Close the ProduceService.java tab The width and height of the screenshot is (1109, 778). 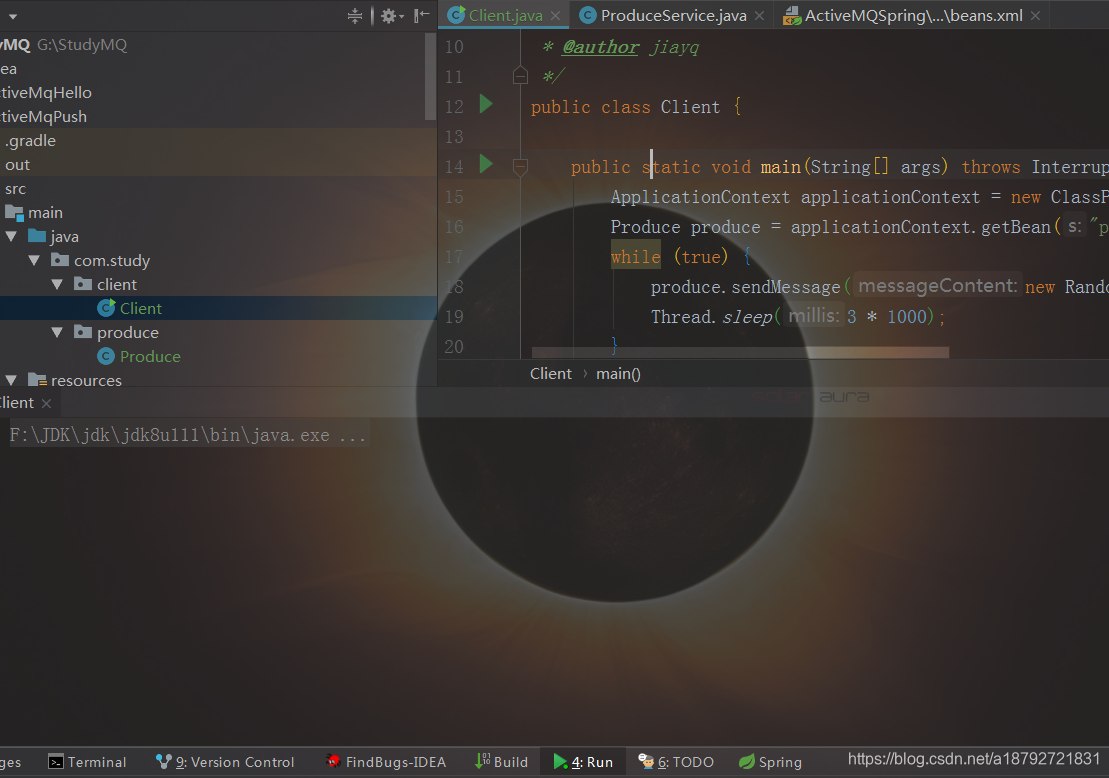click(x=760, y=16)
